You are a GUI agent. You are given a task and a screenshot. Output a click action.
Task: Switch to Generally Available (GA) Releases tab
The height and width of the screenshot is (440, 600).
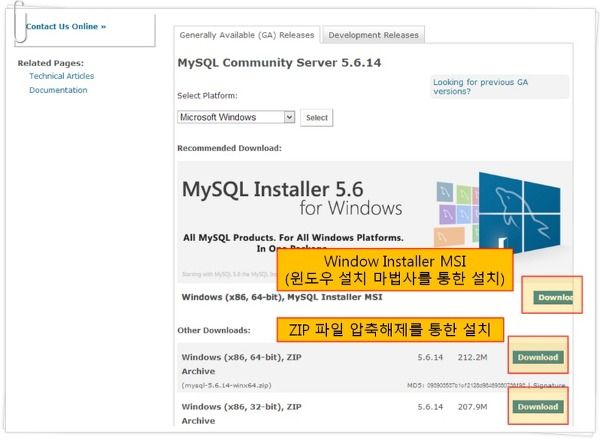click(247, 35)
